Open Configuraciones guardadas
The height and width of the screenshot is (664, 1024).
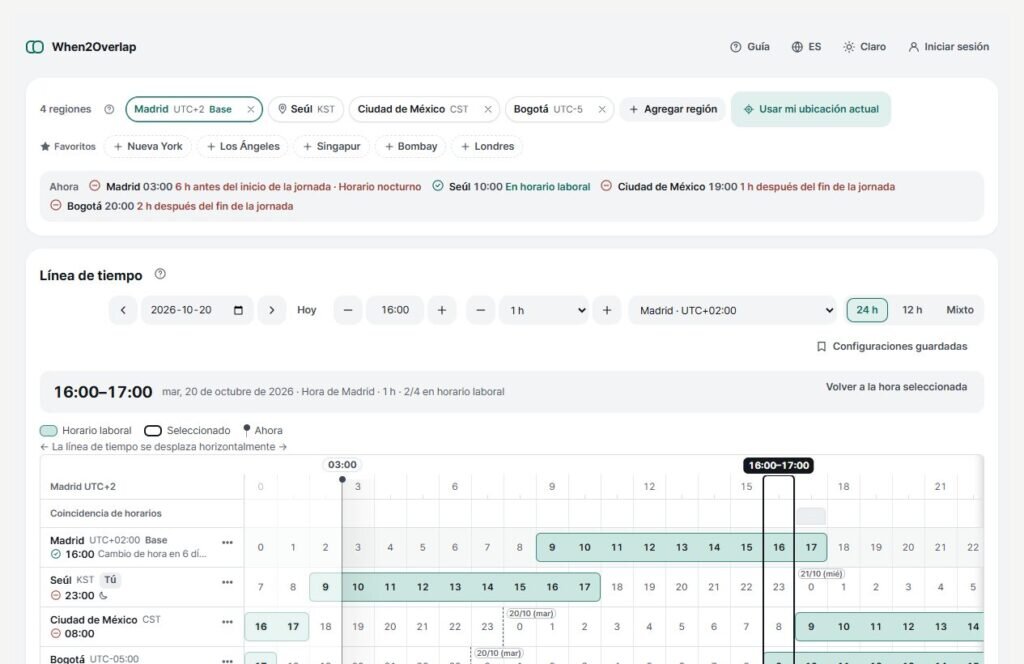click(x=892, y=346)
